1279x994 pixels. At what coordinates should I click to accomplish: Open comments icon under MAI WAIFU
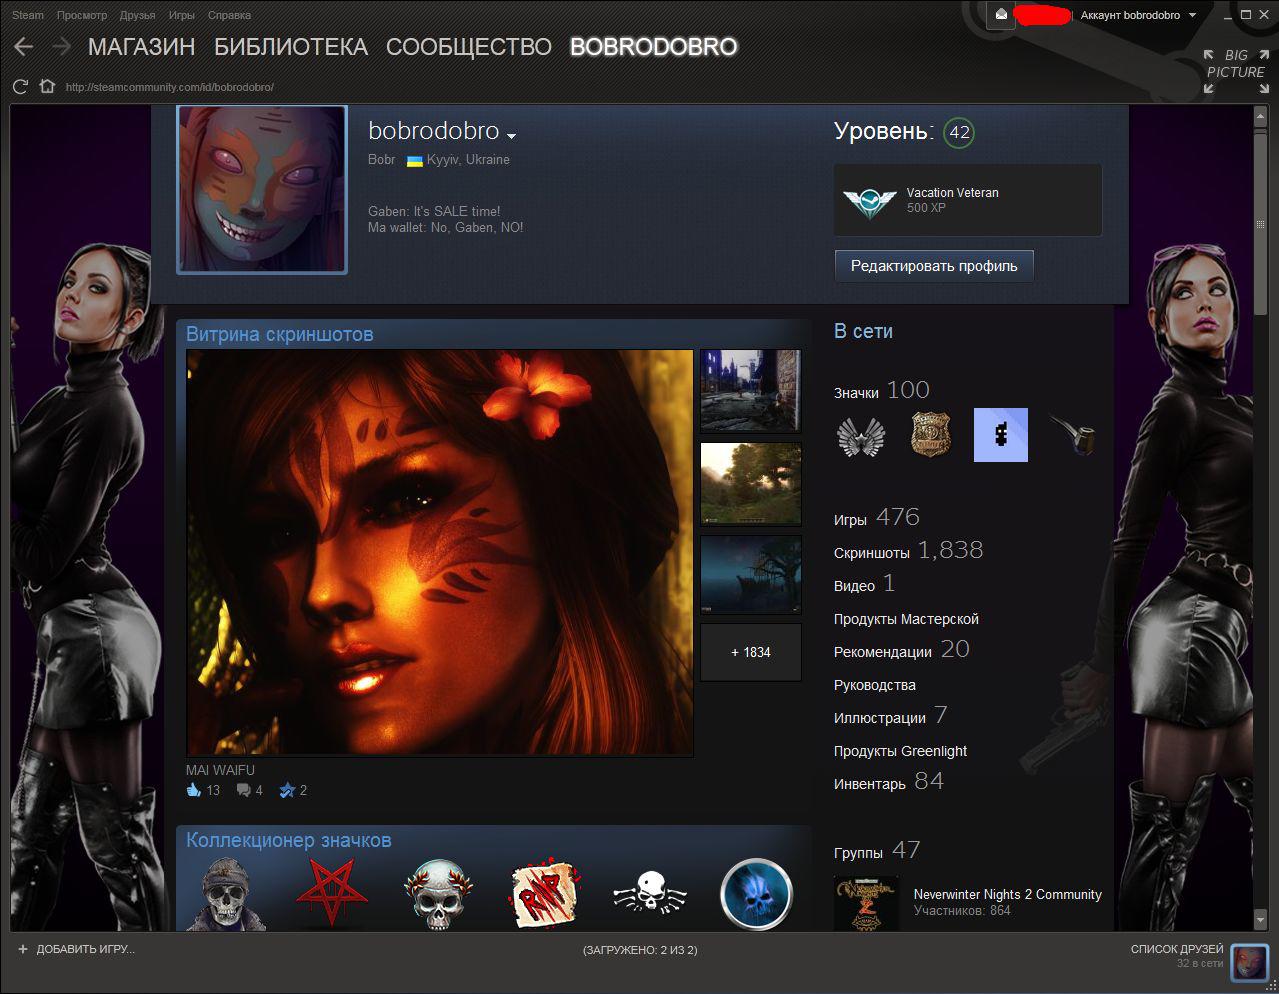click(x=243, y=790)
